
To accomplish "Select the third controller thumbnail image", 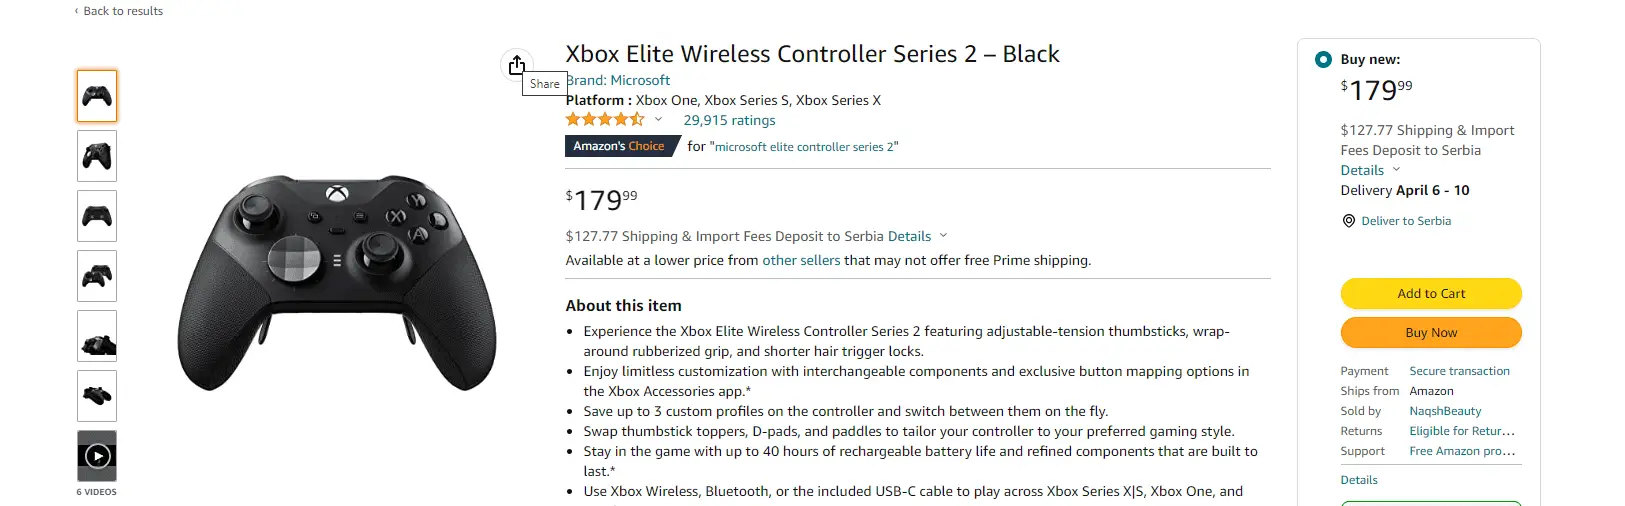I will [97, 216].
